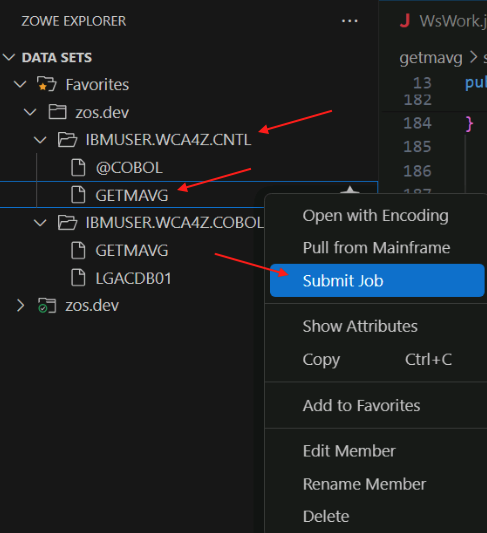Collapse the DATA SETS section
The width and height of the screenshot is (487, 533).
click(9, 57)
